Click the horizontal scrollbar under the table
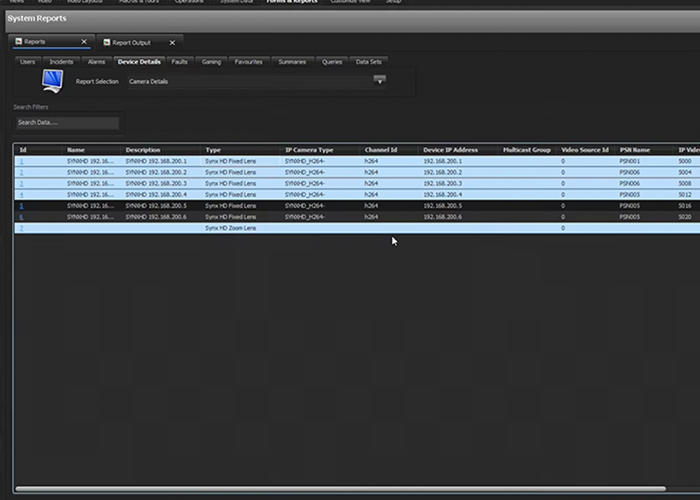This screenshot has width=700, height=500. click(340, 488)
